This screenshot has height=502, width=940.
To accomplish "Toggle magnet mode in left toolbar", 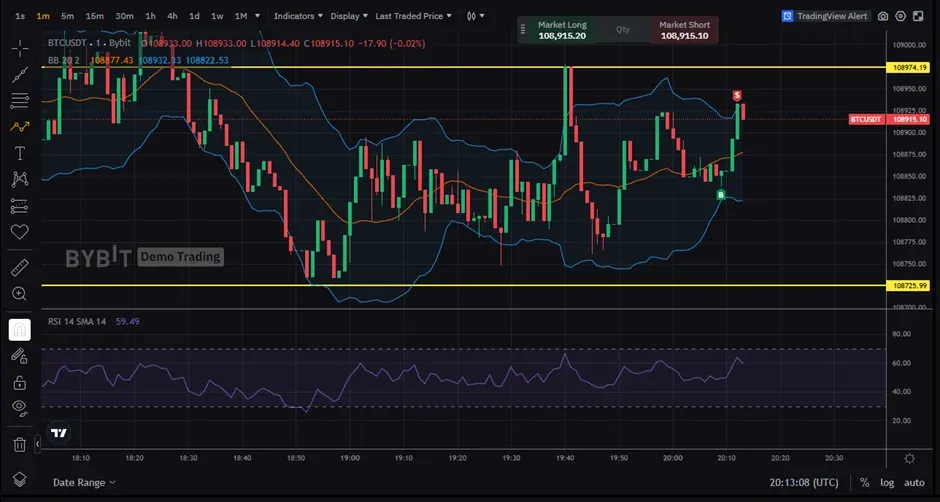I will coord(19,329).
